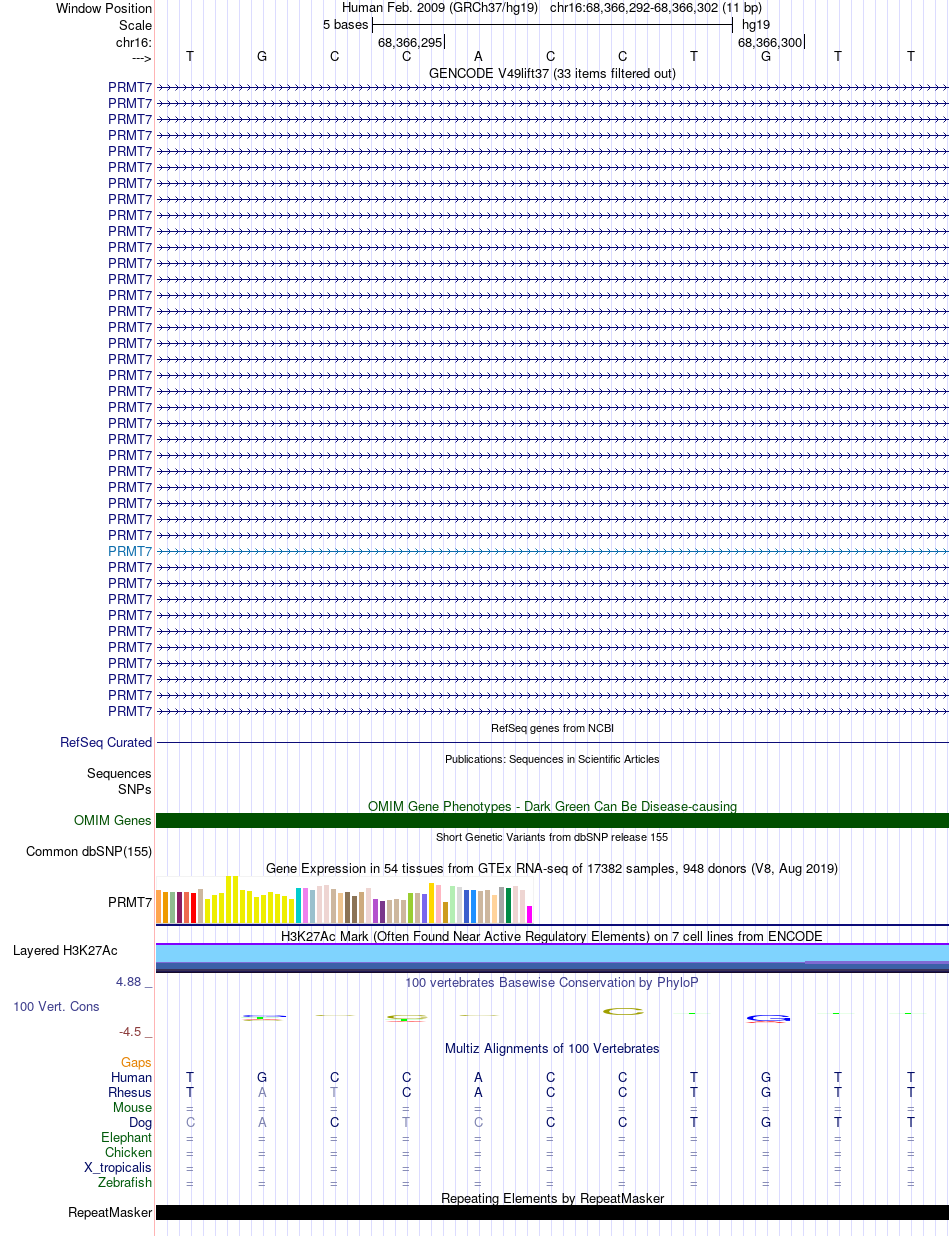Click the dark green bar in GTEx chart
The height and width of the screenshot is (1236, 950).
click(509, 905)
